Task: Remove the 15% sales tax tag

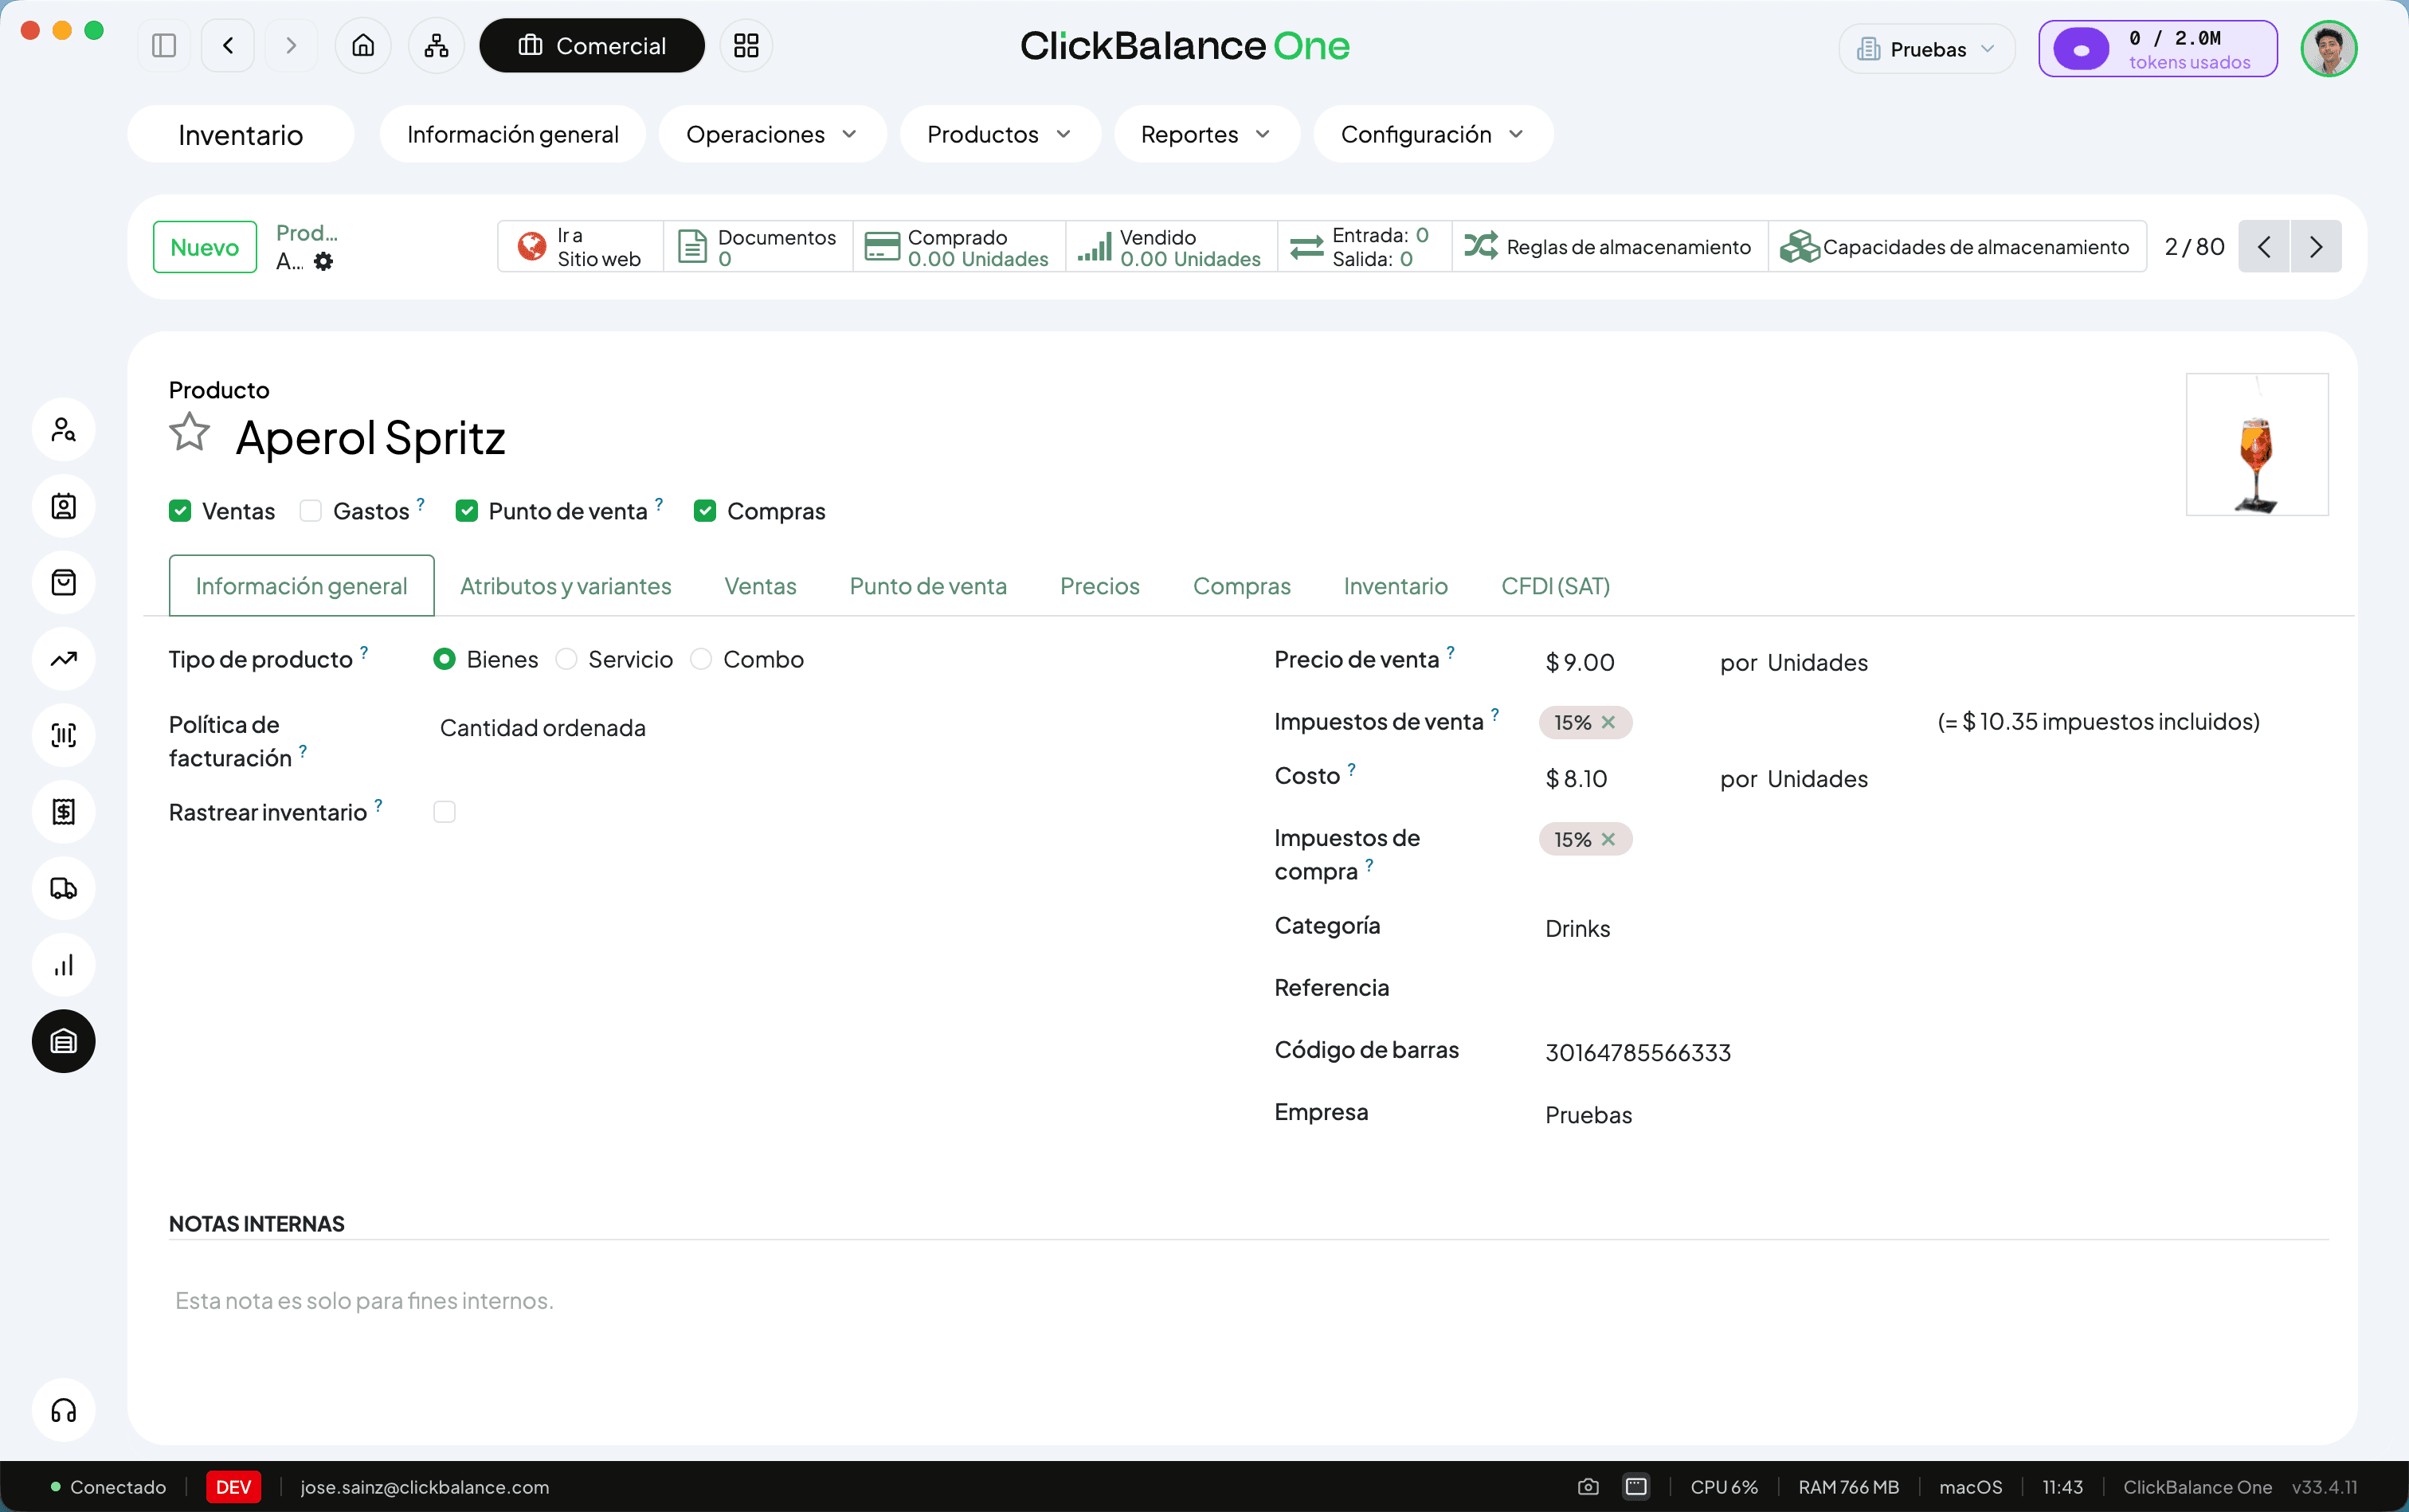Action: tap(1608, 722)
